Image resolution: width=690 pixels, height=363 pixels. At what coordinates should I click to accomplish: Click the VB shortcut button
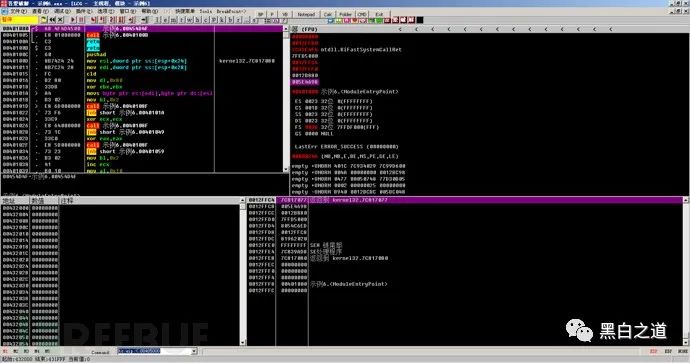pos(285,14)
